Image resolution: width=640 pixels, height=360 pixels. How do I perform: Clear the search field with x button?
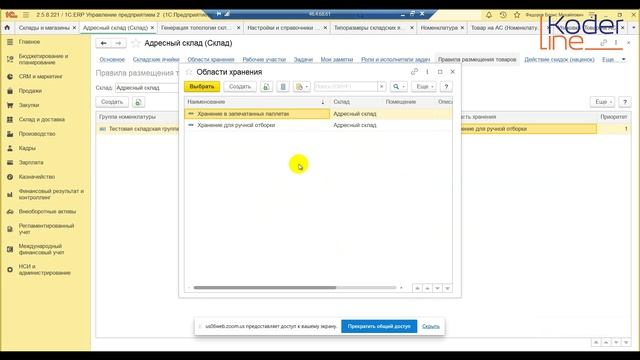tap(382, 87)
